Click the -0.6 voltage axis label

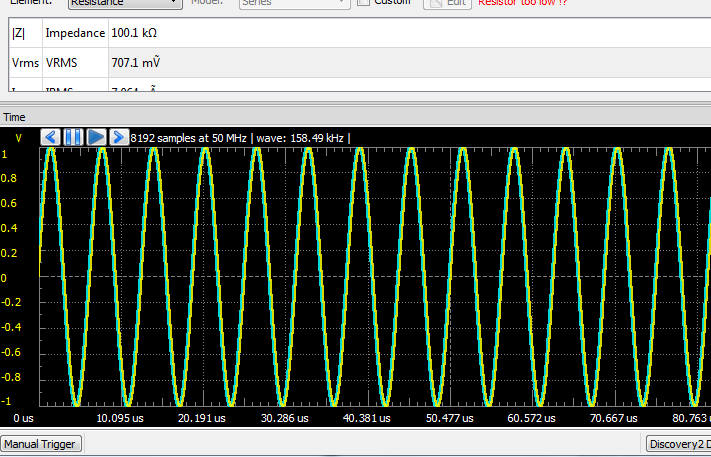11,352
